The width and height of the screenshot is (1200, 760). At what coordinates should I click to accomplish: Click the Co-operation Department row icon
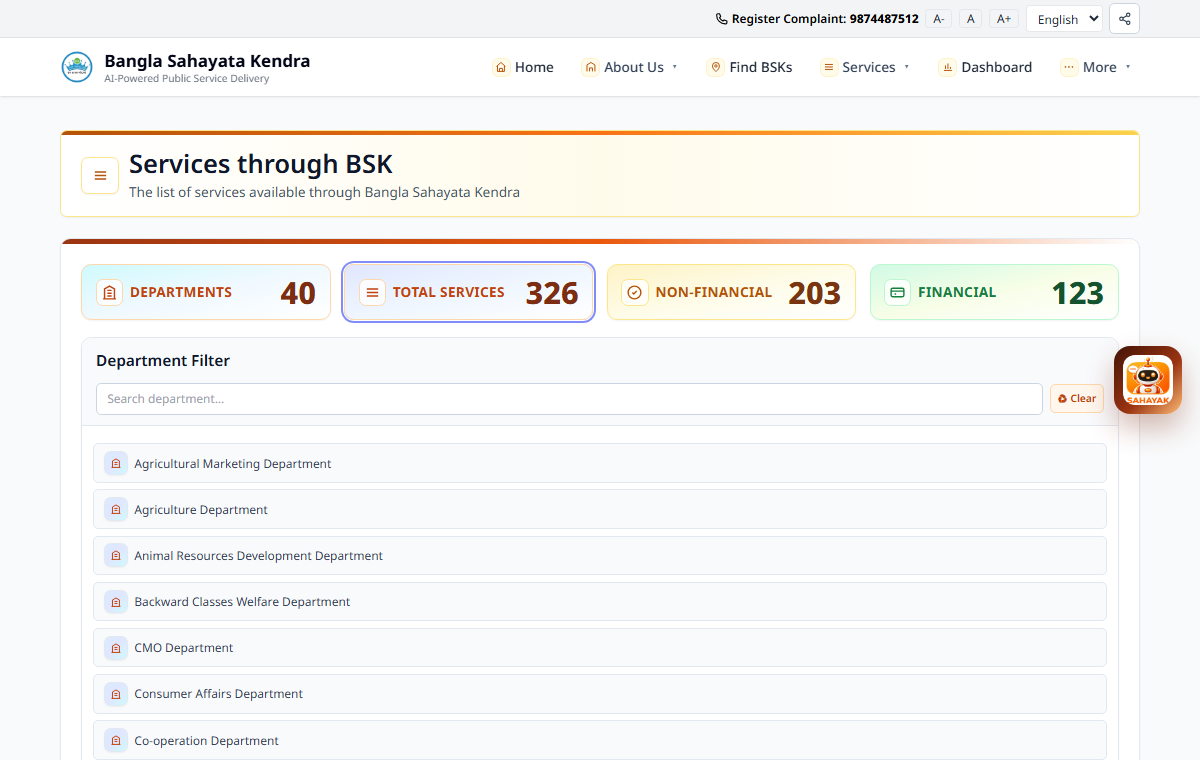point(116,740)
